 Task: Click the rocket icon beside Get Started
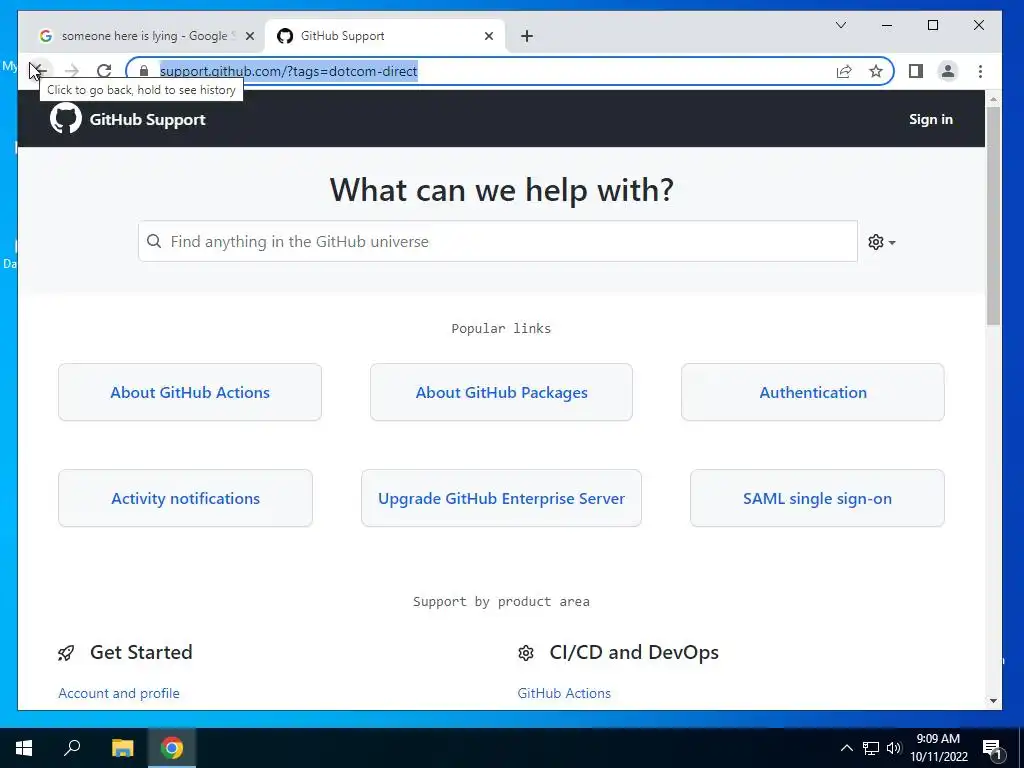(x=66, y=652)
